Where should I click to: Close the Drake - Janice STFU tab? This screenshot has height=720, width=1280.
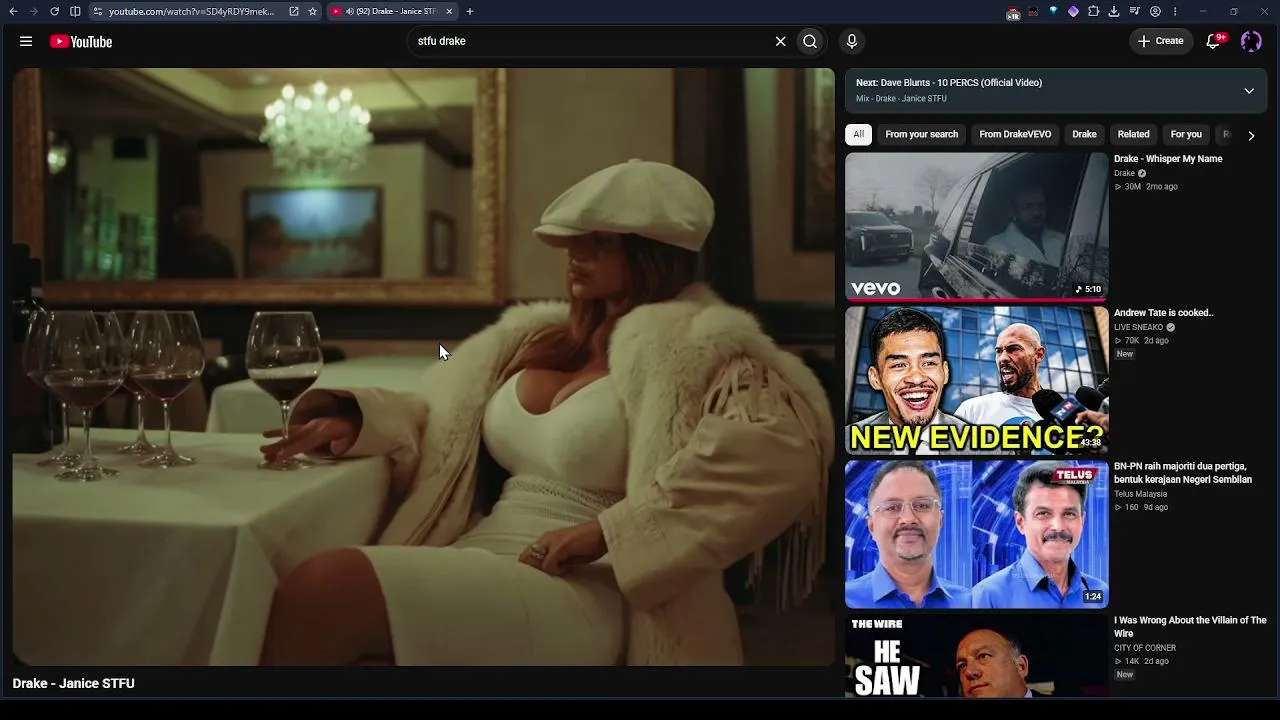click(x=449, y=11)
